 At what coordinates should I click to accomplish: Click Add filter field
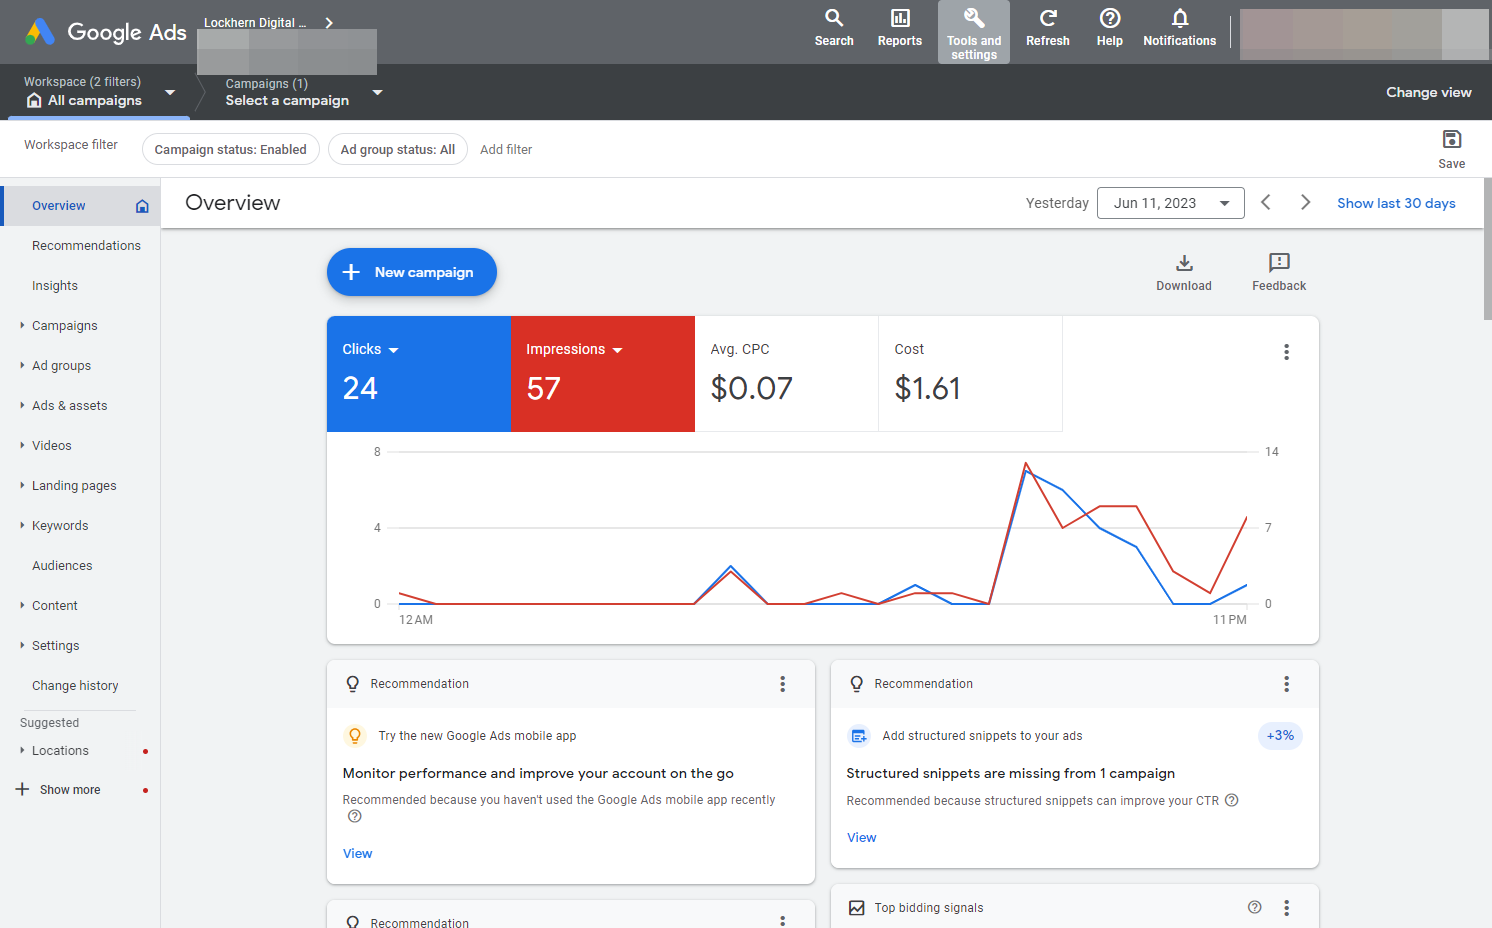[506, 149]
